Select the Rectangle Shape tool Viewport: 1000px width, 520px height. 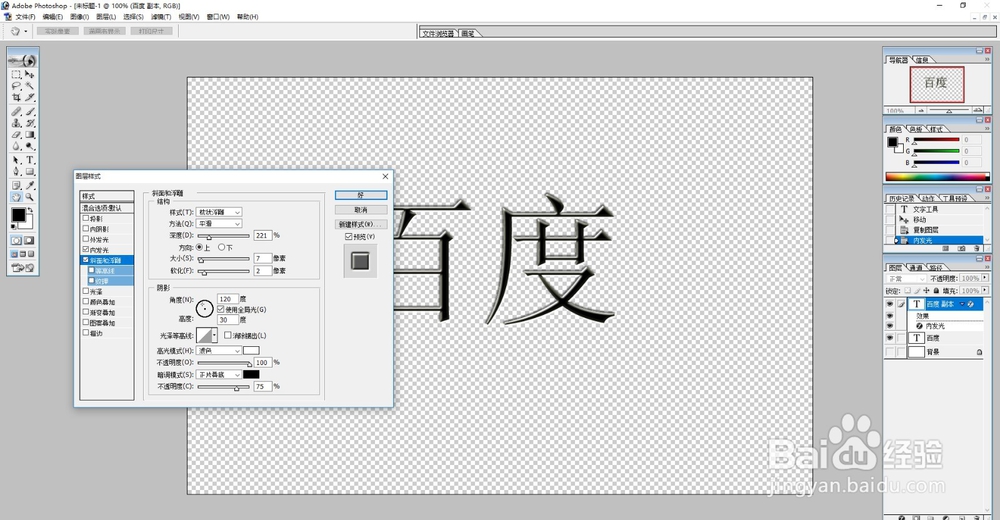pos(29,172)
